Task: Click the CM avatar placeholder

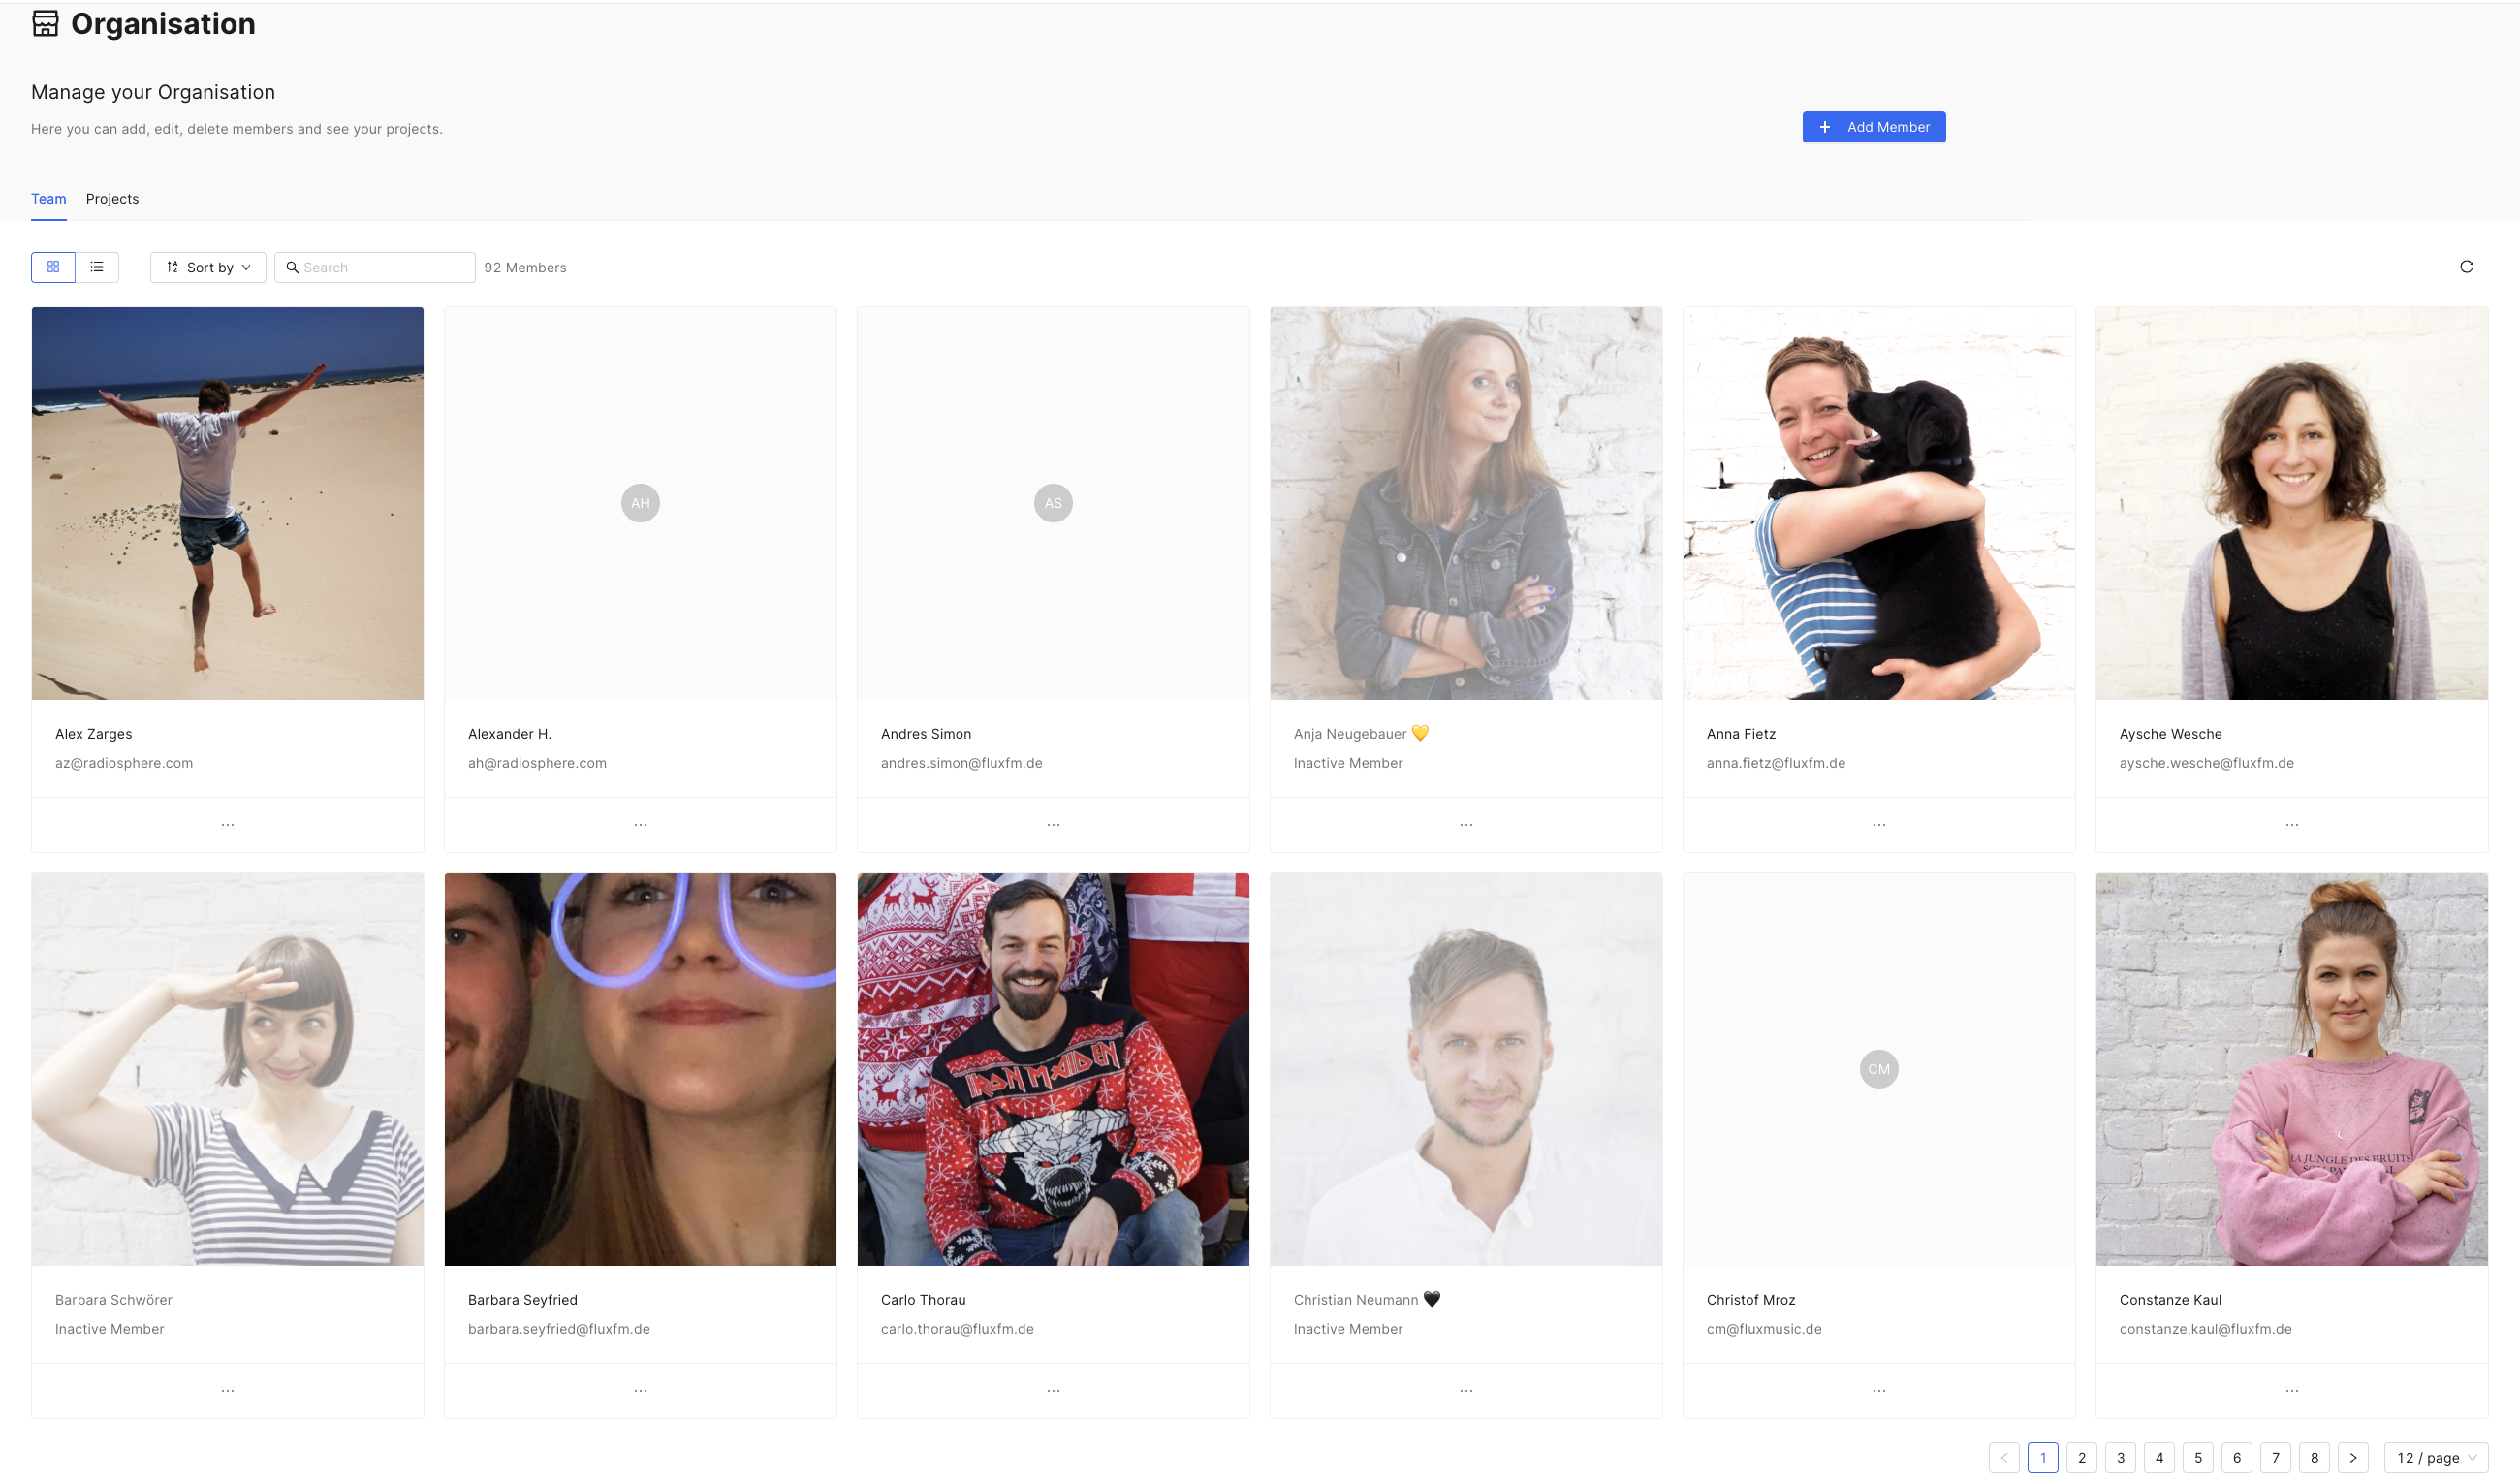Action: pos(1879,1069)
